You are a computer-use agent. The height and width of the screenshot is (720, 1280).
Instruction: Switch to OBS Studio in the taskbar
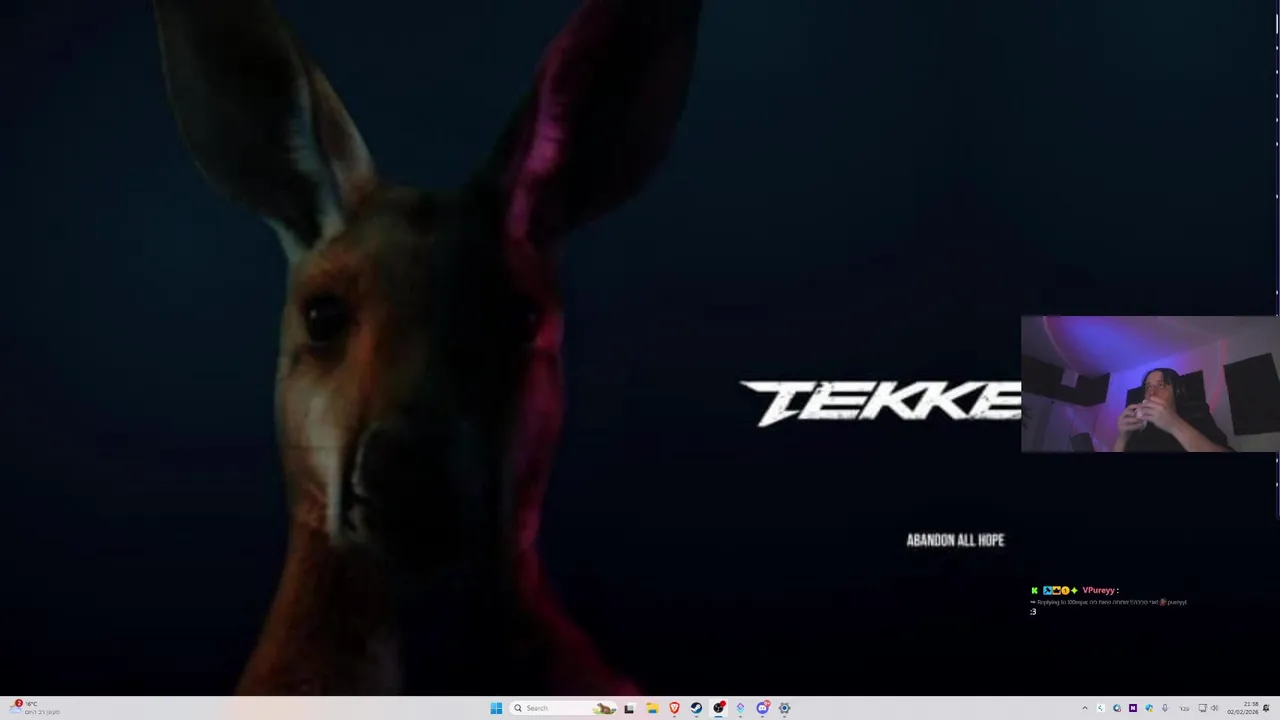pyautogui.click(x=718, y=708)
